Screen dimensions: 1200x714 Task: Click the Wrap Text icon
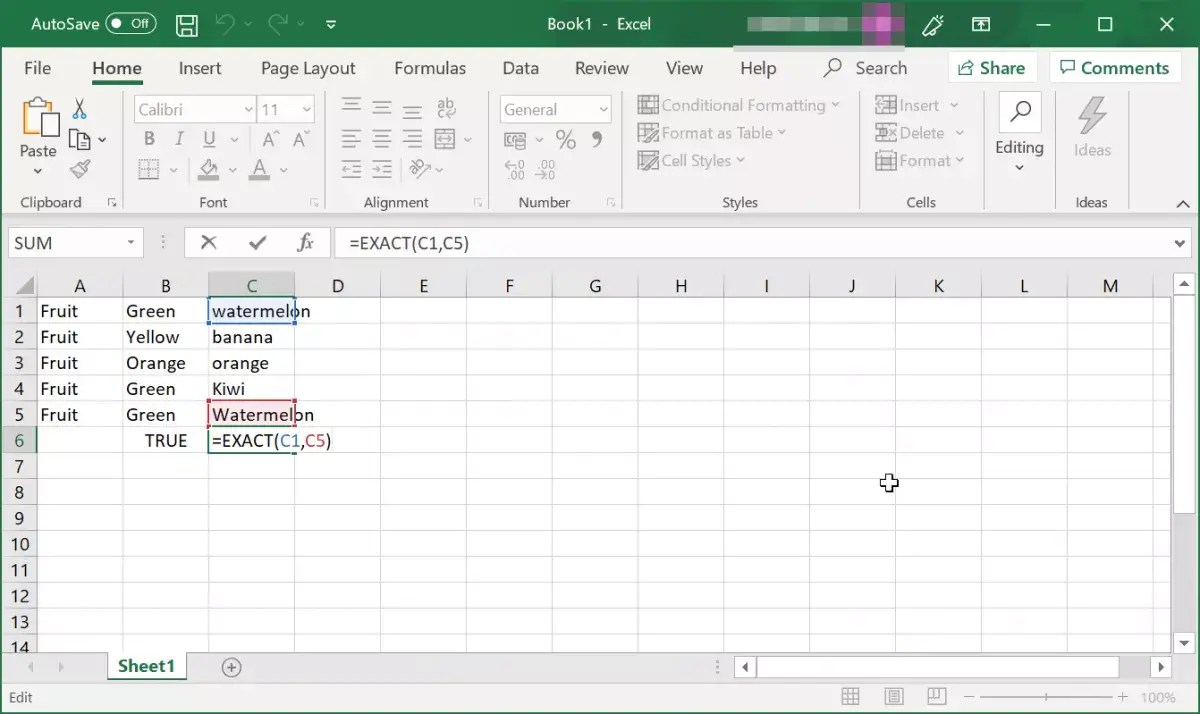(x=446, y=108)
